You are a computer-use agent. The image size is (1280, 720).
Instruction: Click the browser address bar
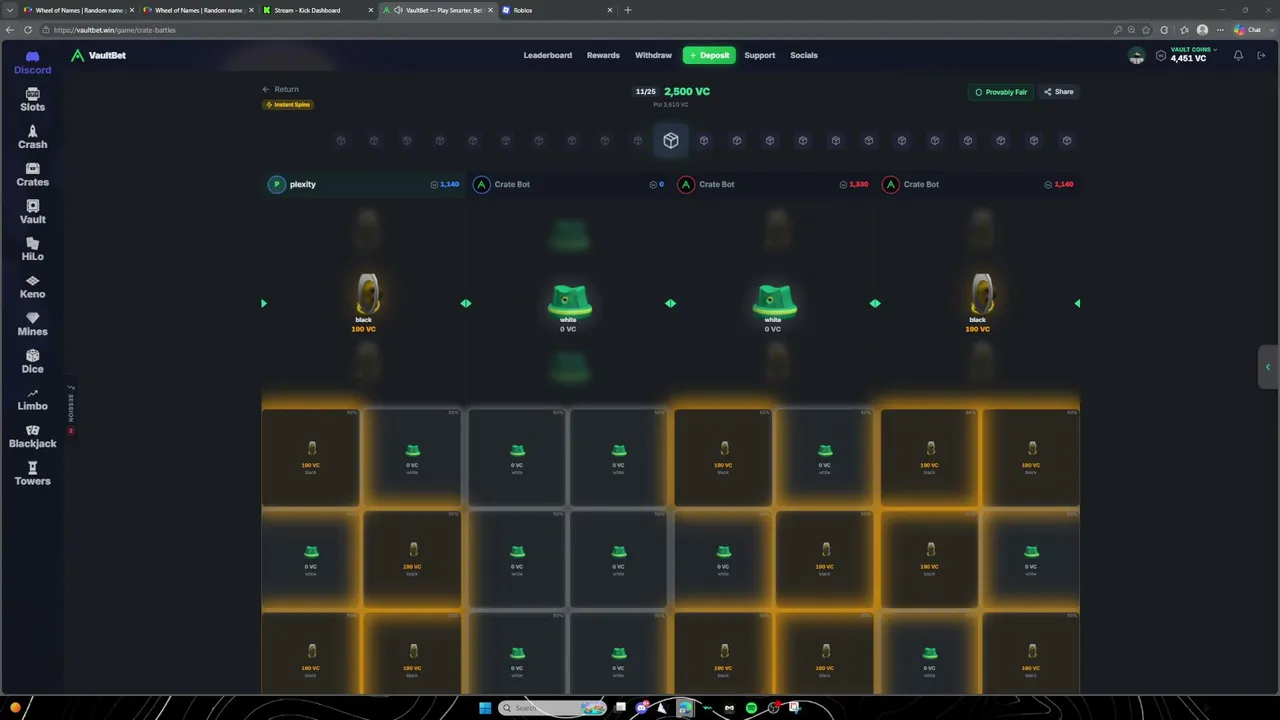580,30
